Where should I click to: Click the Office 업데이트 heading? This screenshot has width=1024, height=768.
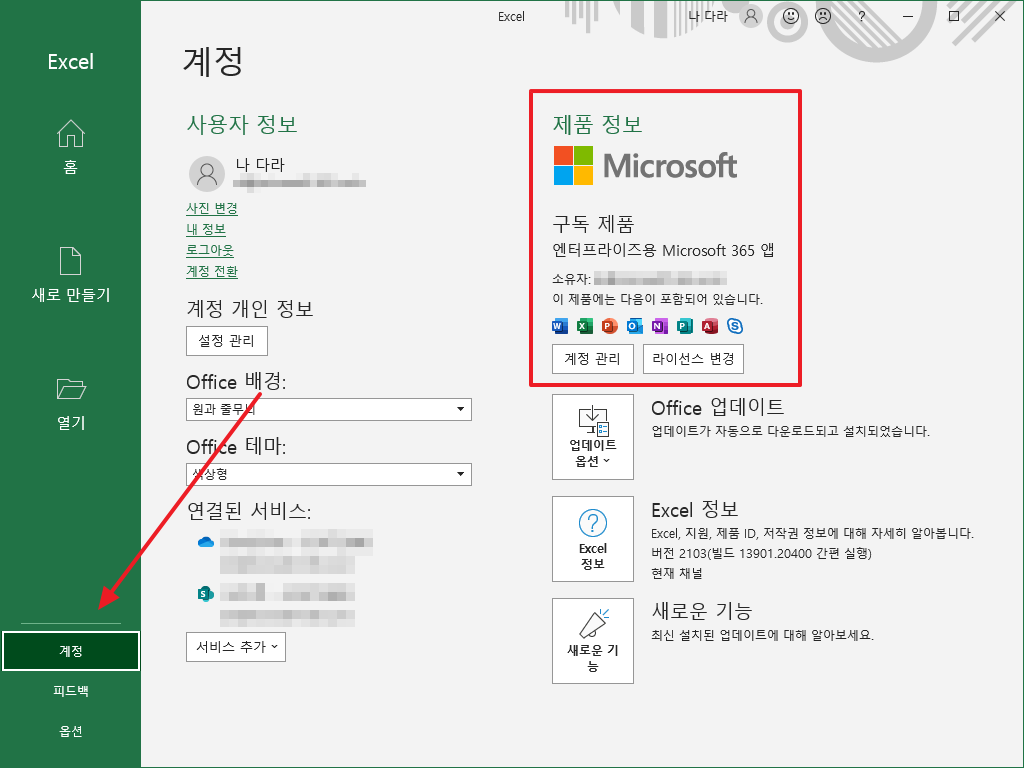pos(718,408)
